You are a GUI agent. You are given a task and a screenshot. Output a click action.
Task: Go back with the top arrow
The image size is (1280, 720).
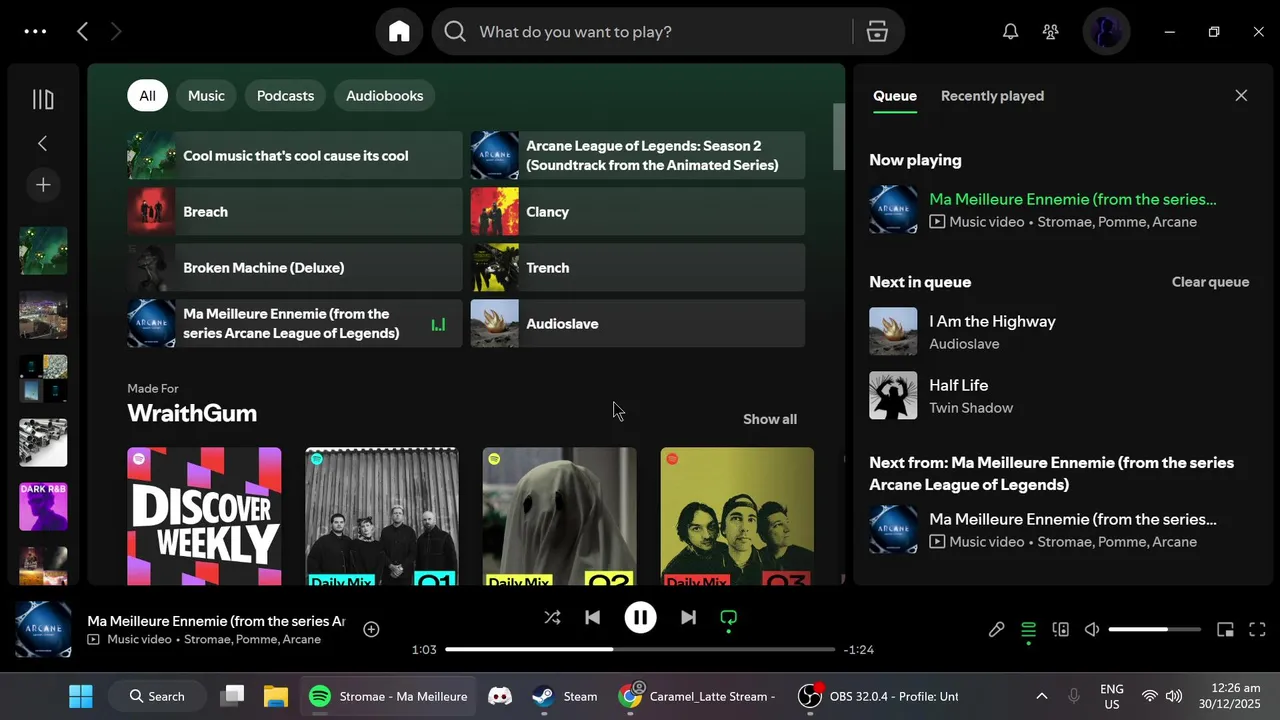click(x=83, y=32)
